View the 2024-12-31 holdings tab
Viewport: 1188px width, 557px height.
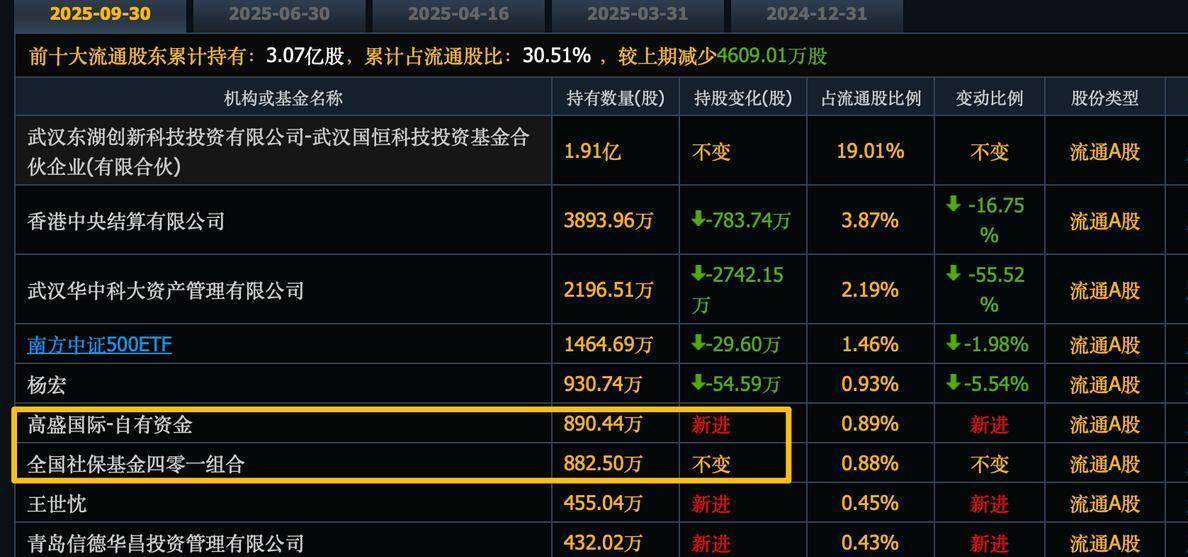tap(816, 14)
